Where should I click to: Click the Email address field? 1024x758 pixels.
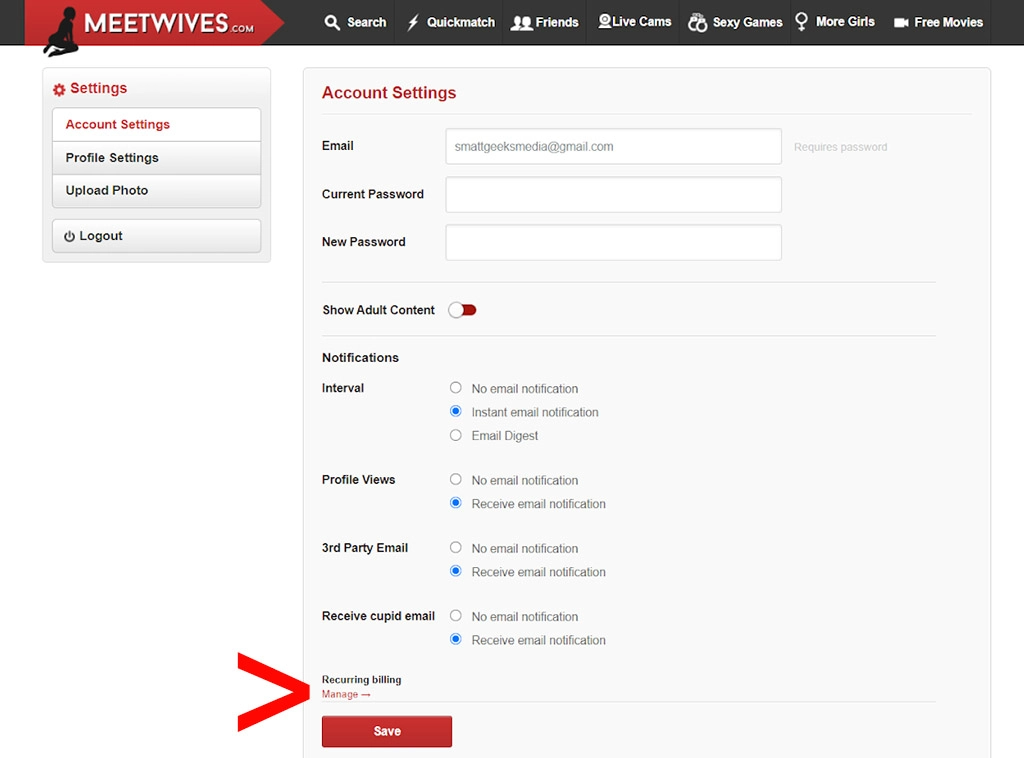click(x=613, y=146)
